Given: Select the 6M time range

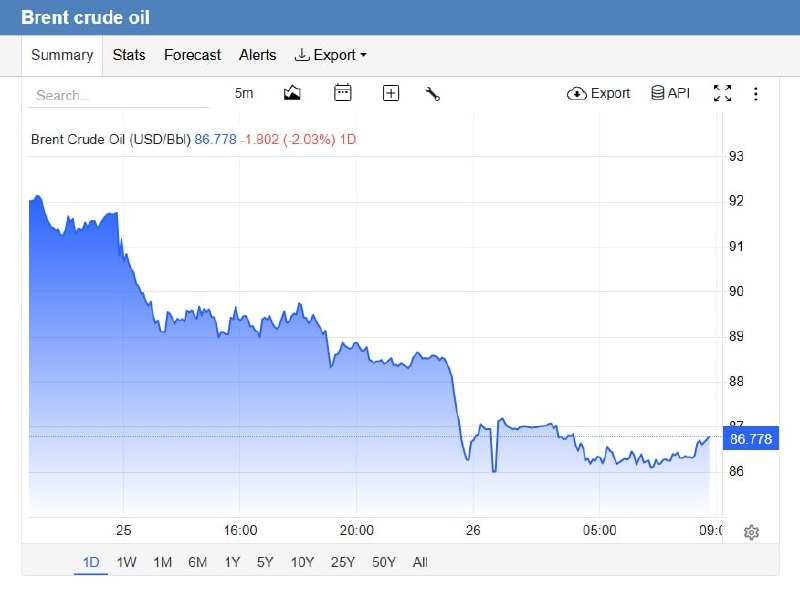Looking at the screenshot, I should pyautogui.click(x=197, y=562).
